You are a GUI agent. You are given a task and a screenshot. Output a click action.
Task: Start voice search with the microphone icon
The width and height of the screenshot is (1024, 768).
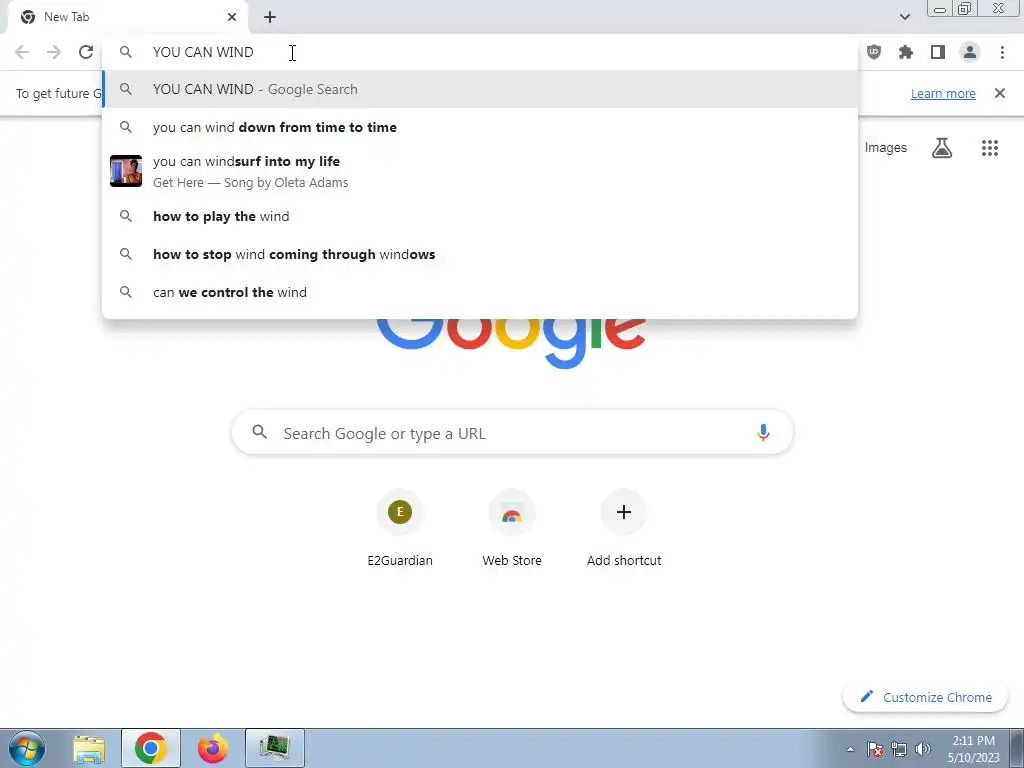763,432
